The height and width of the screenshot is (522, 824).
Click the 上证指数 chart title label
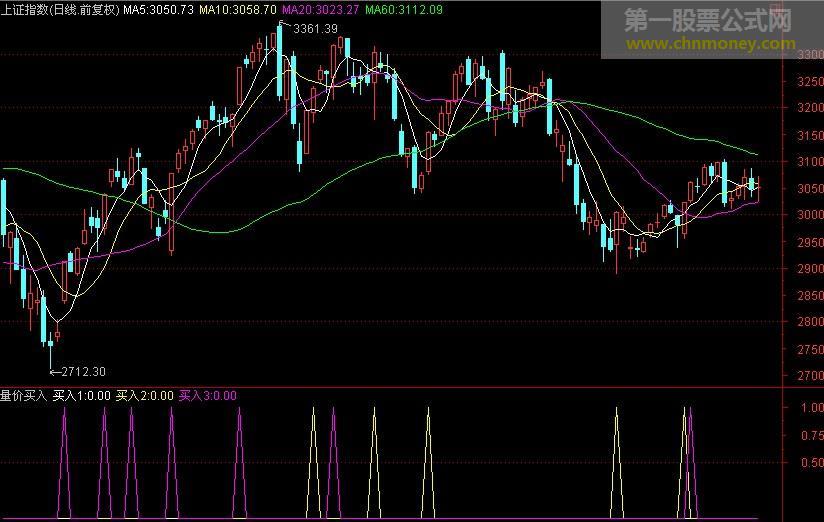60,8
